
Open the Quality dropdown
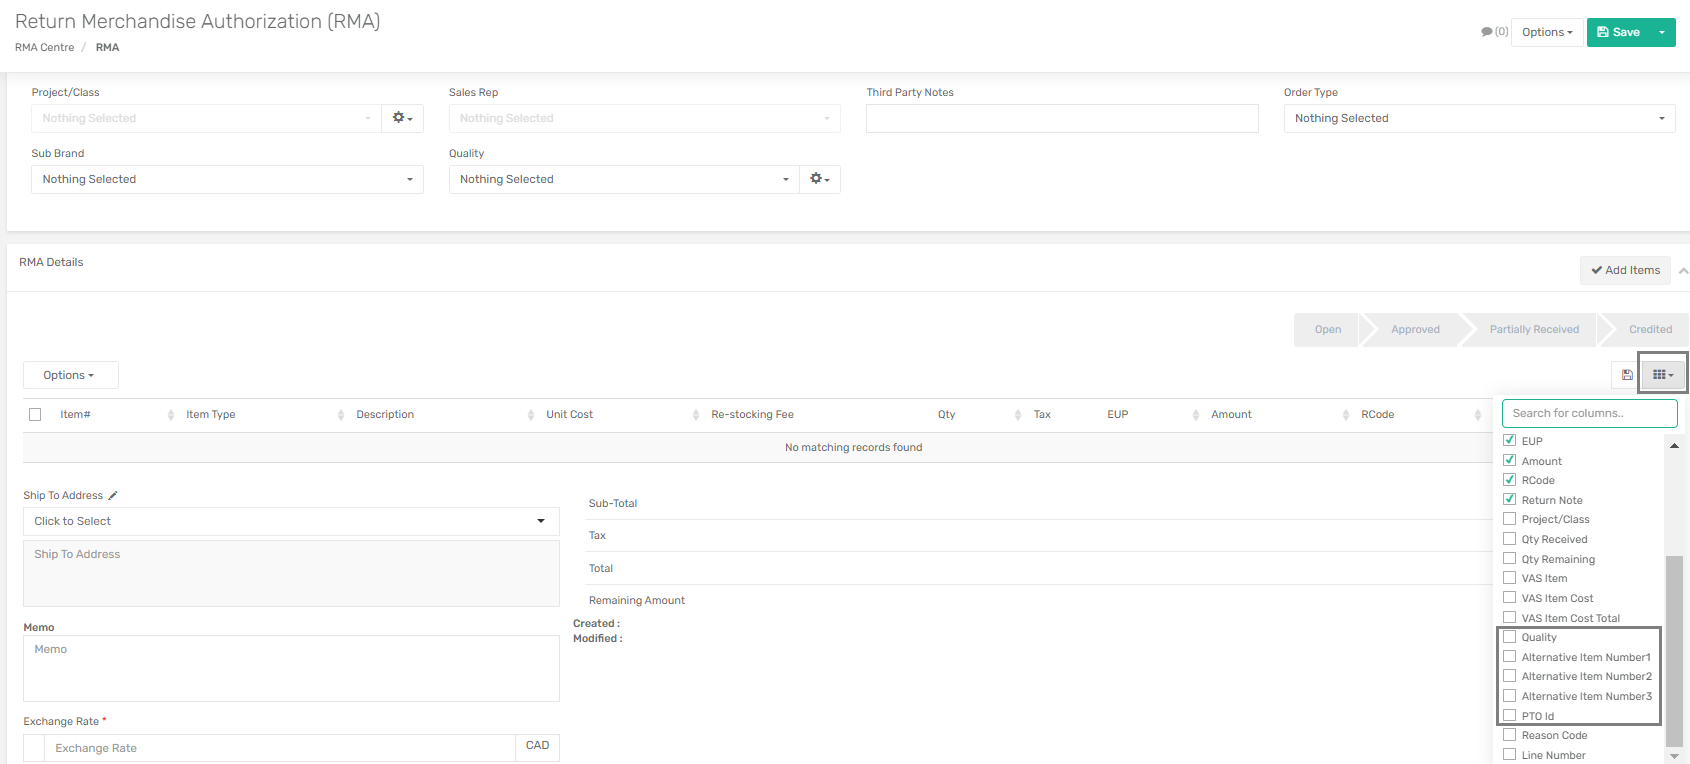click(624, 179)
